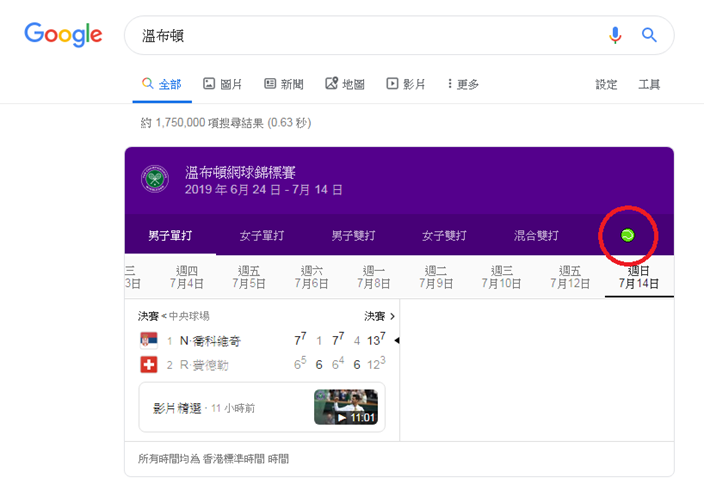Select date 週五 7月5日

coord(249,277)
